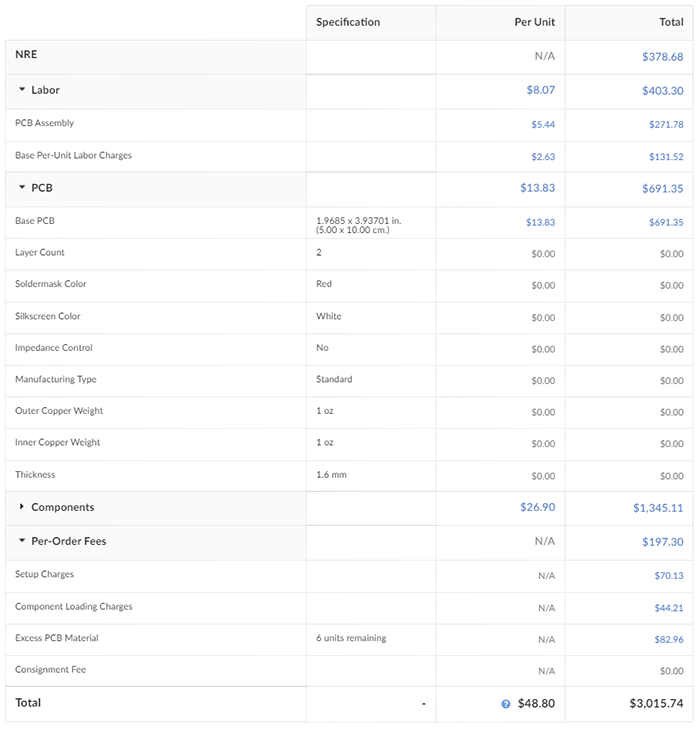Click Base PCB per-unit price $13.83
This screenshot has height=729, width=700.
tap(540, 222)
